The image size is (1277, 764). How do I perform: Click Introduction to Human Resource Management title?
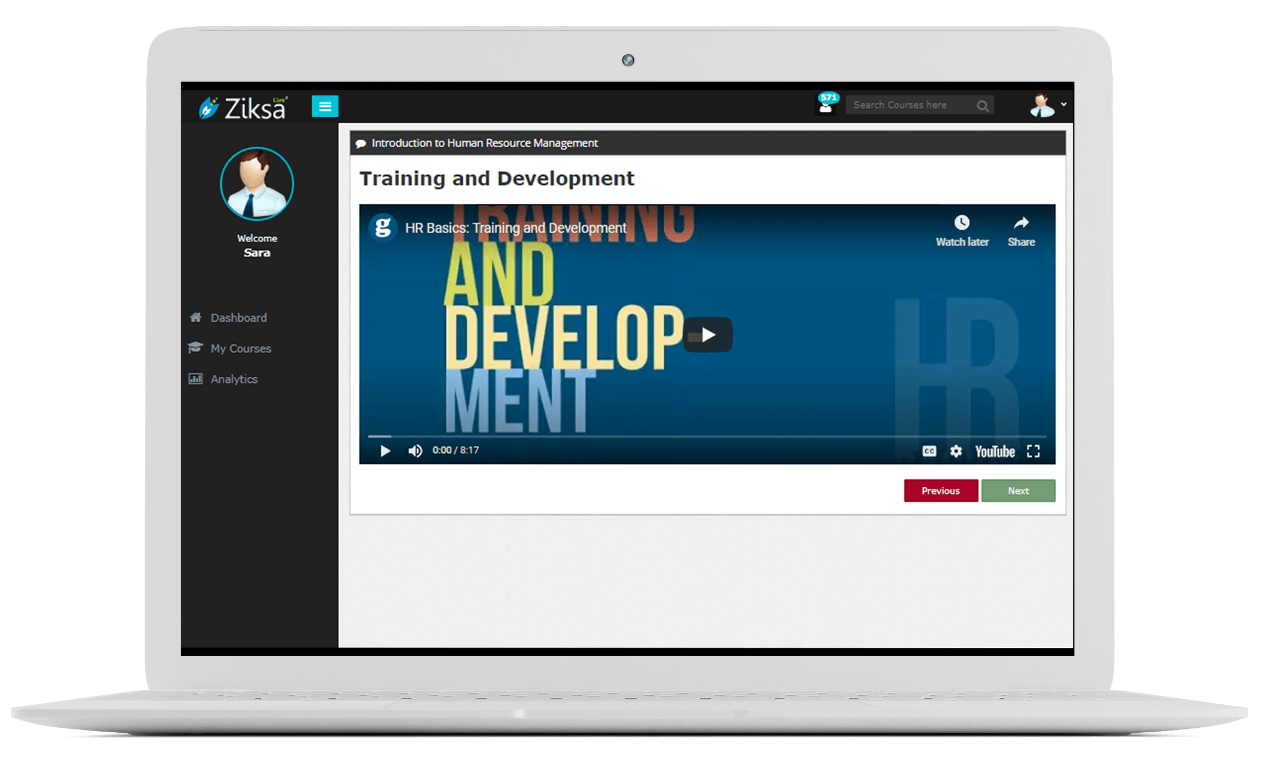[x=485, y=143]
